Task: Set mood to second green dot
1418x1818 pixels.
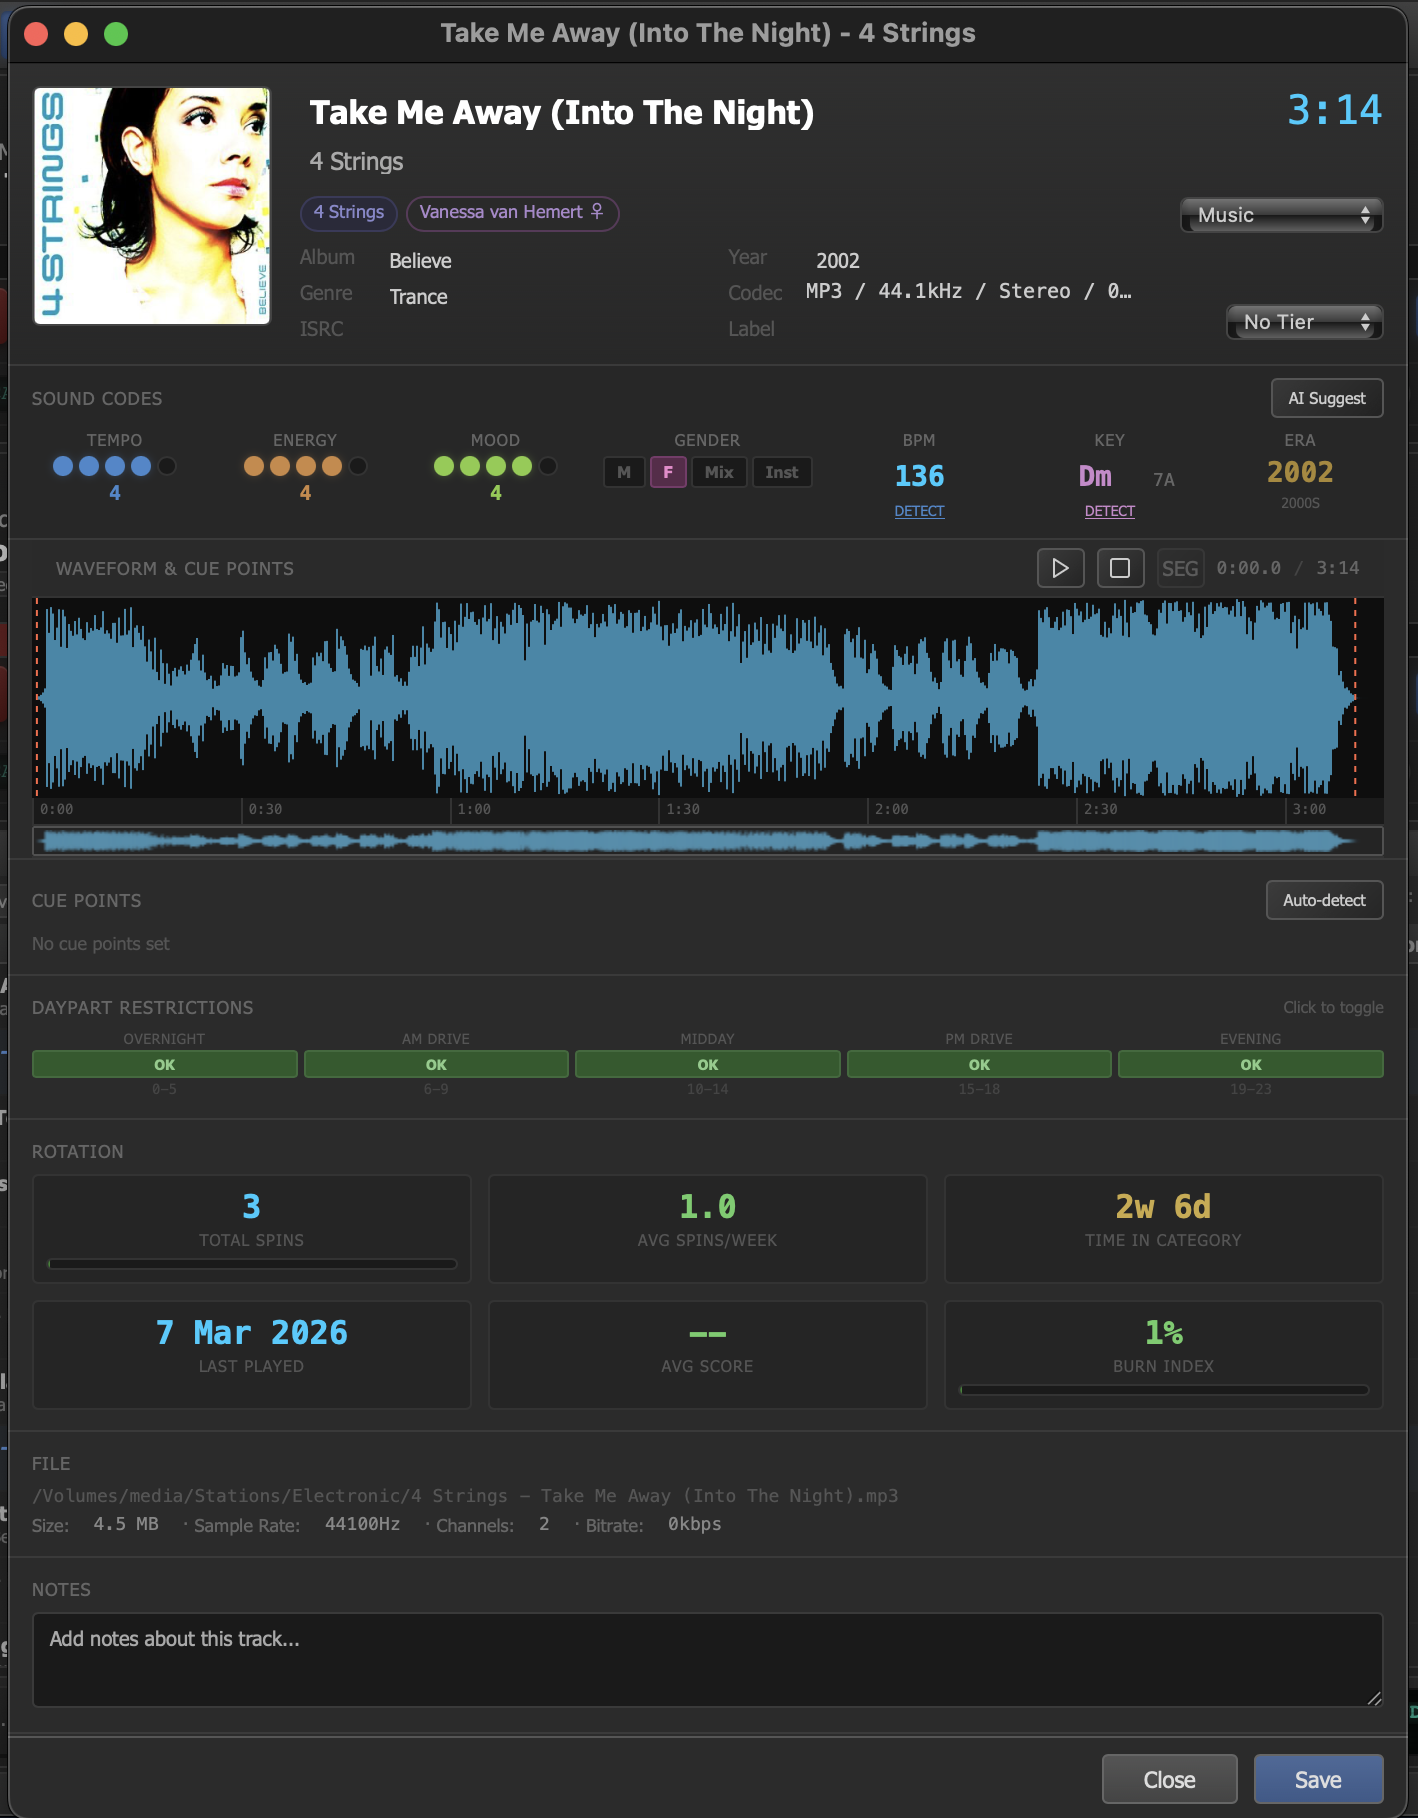Action: [470, 466]
